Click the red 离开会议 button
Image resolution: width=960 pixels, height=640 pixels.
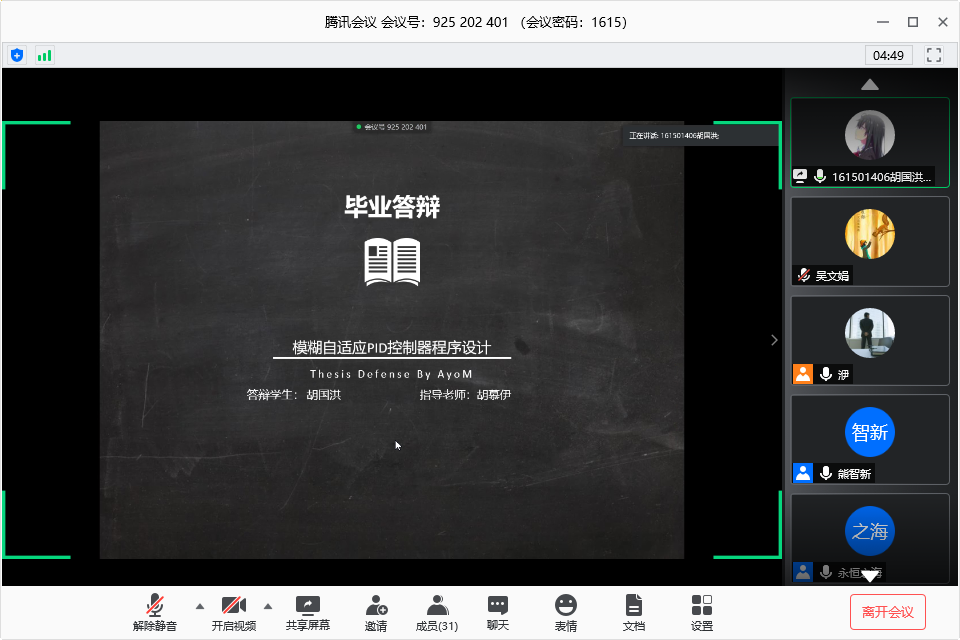(888, 611)
